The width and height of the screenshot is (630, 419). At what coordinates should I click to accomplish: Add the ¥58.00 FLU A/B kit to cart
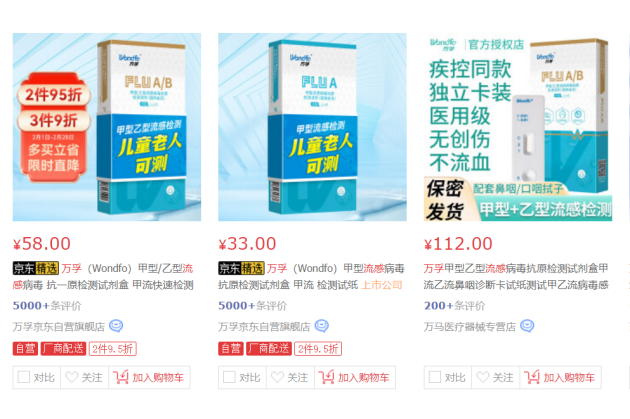(x=149, y=377)
